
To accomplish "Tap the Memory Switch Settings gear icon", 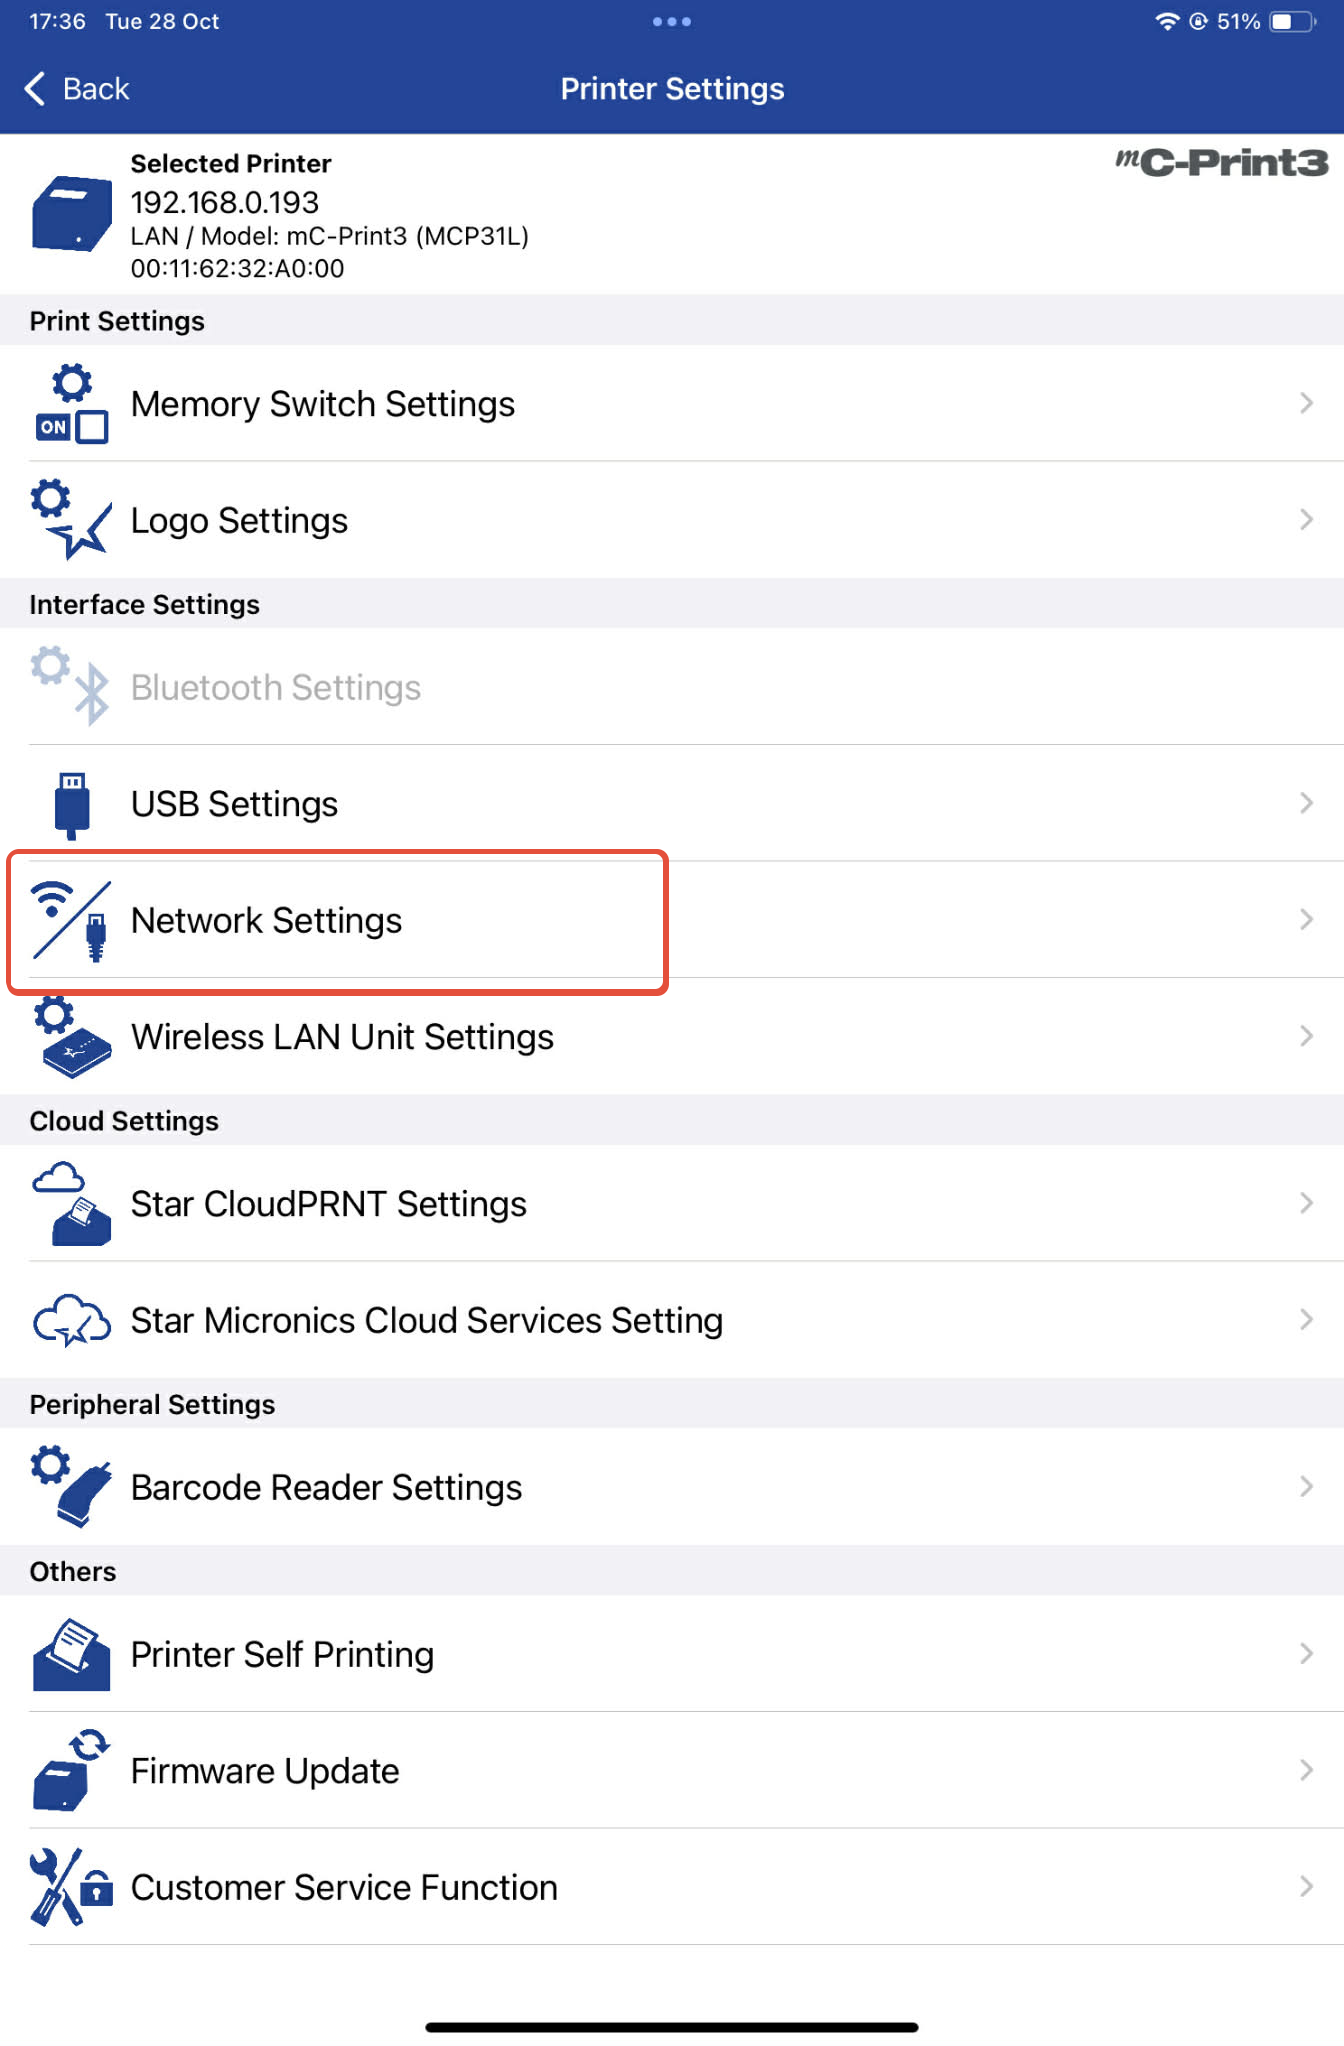I will [x=71, y=404].
